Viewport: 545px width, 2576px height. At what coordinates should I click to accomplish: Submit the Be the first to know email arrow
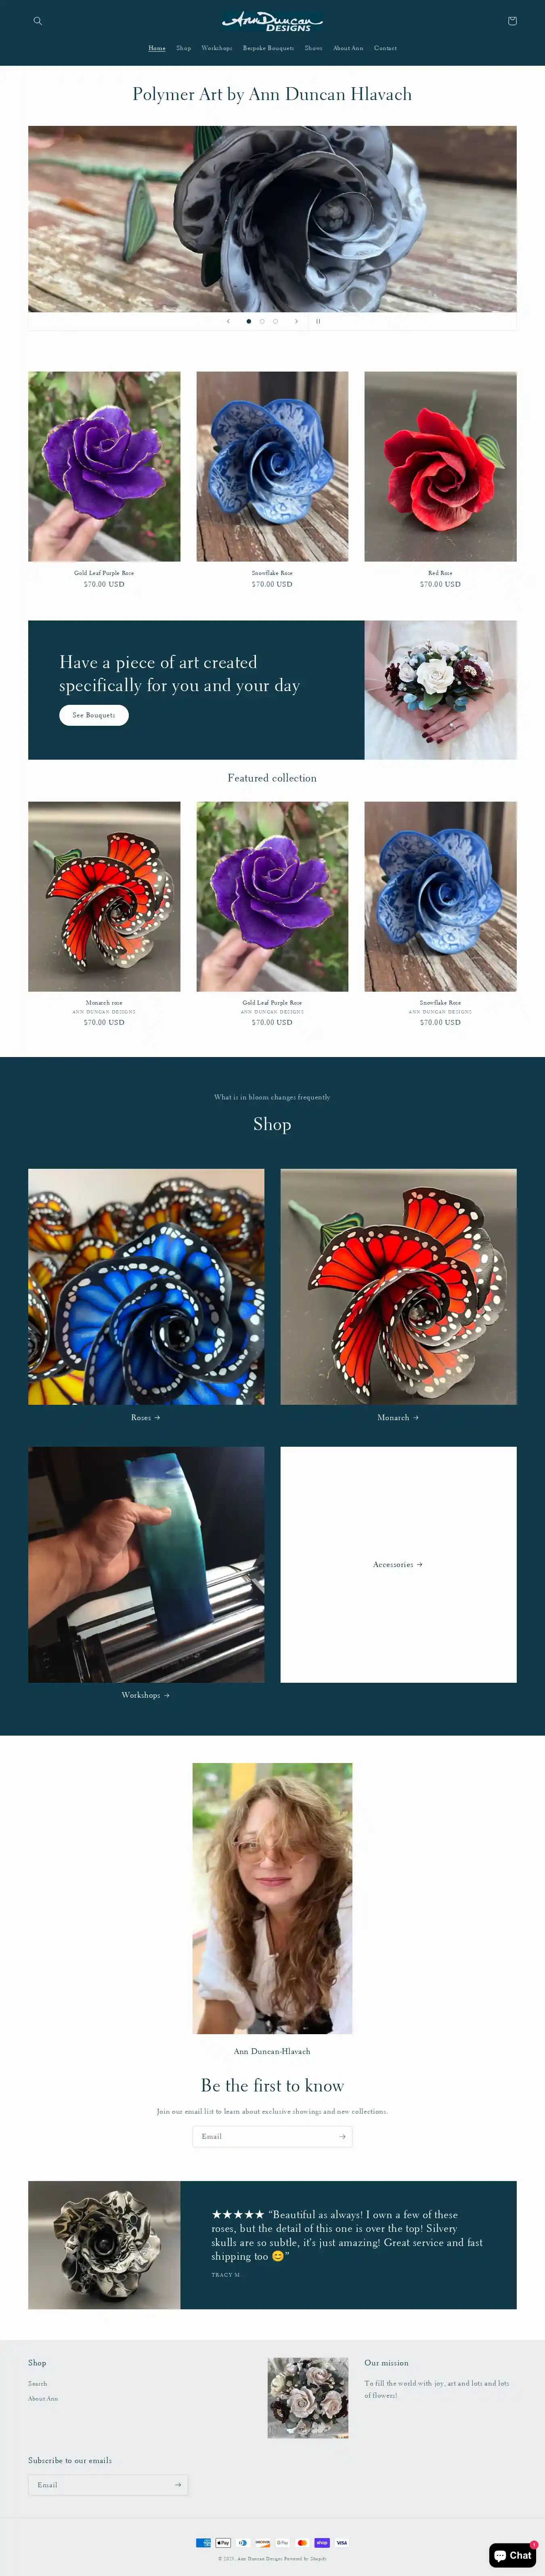click(342, 2136)
